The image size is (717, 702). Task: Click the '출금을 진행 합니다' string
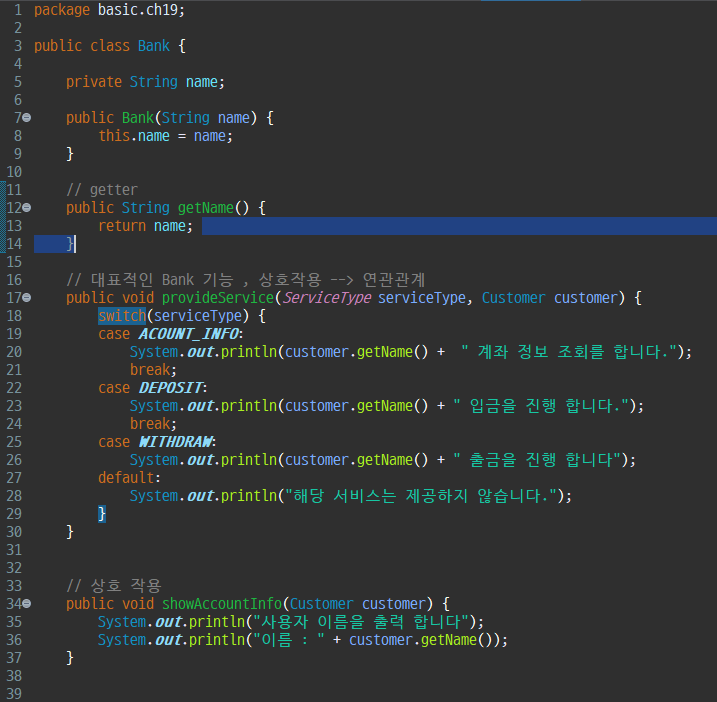click(537, 460)
